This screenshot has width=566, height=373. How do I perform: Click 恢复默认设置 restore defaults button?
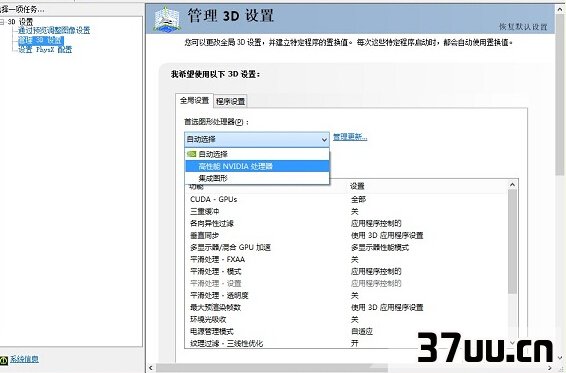pyautogui.click(x=523, y=27)
